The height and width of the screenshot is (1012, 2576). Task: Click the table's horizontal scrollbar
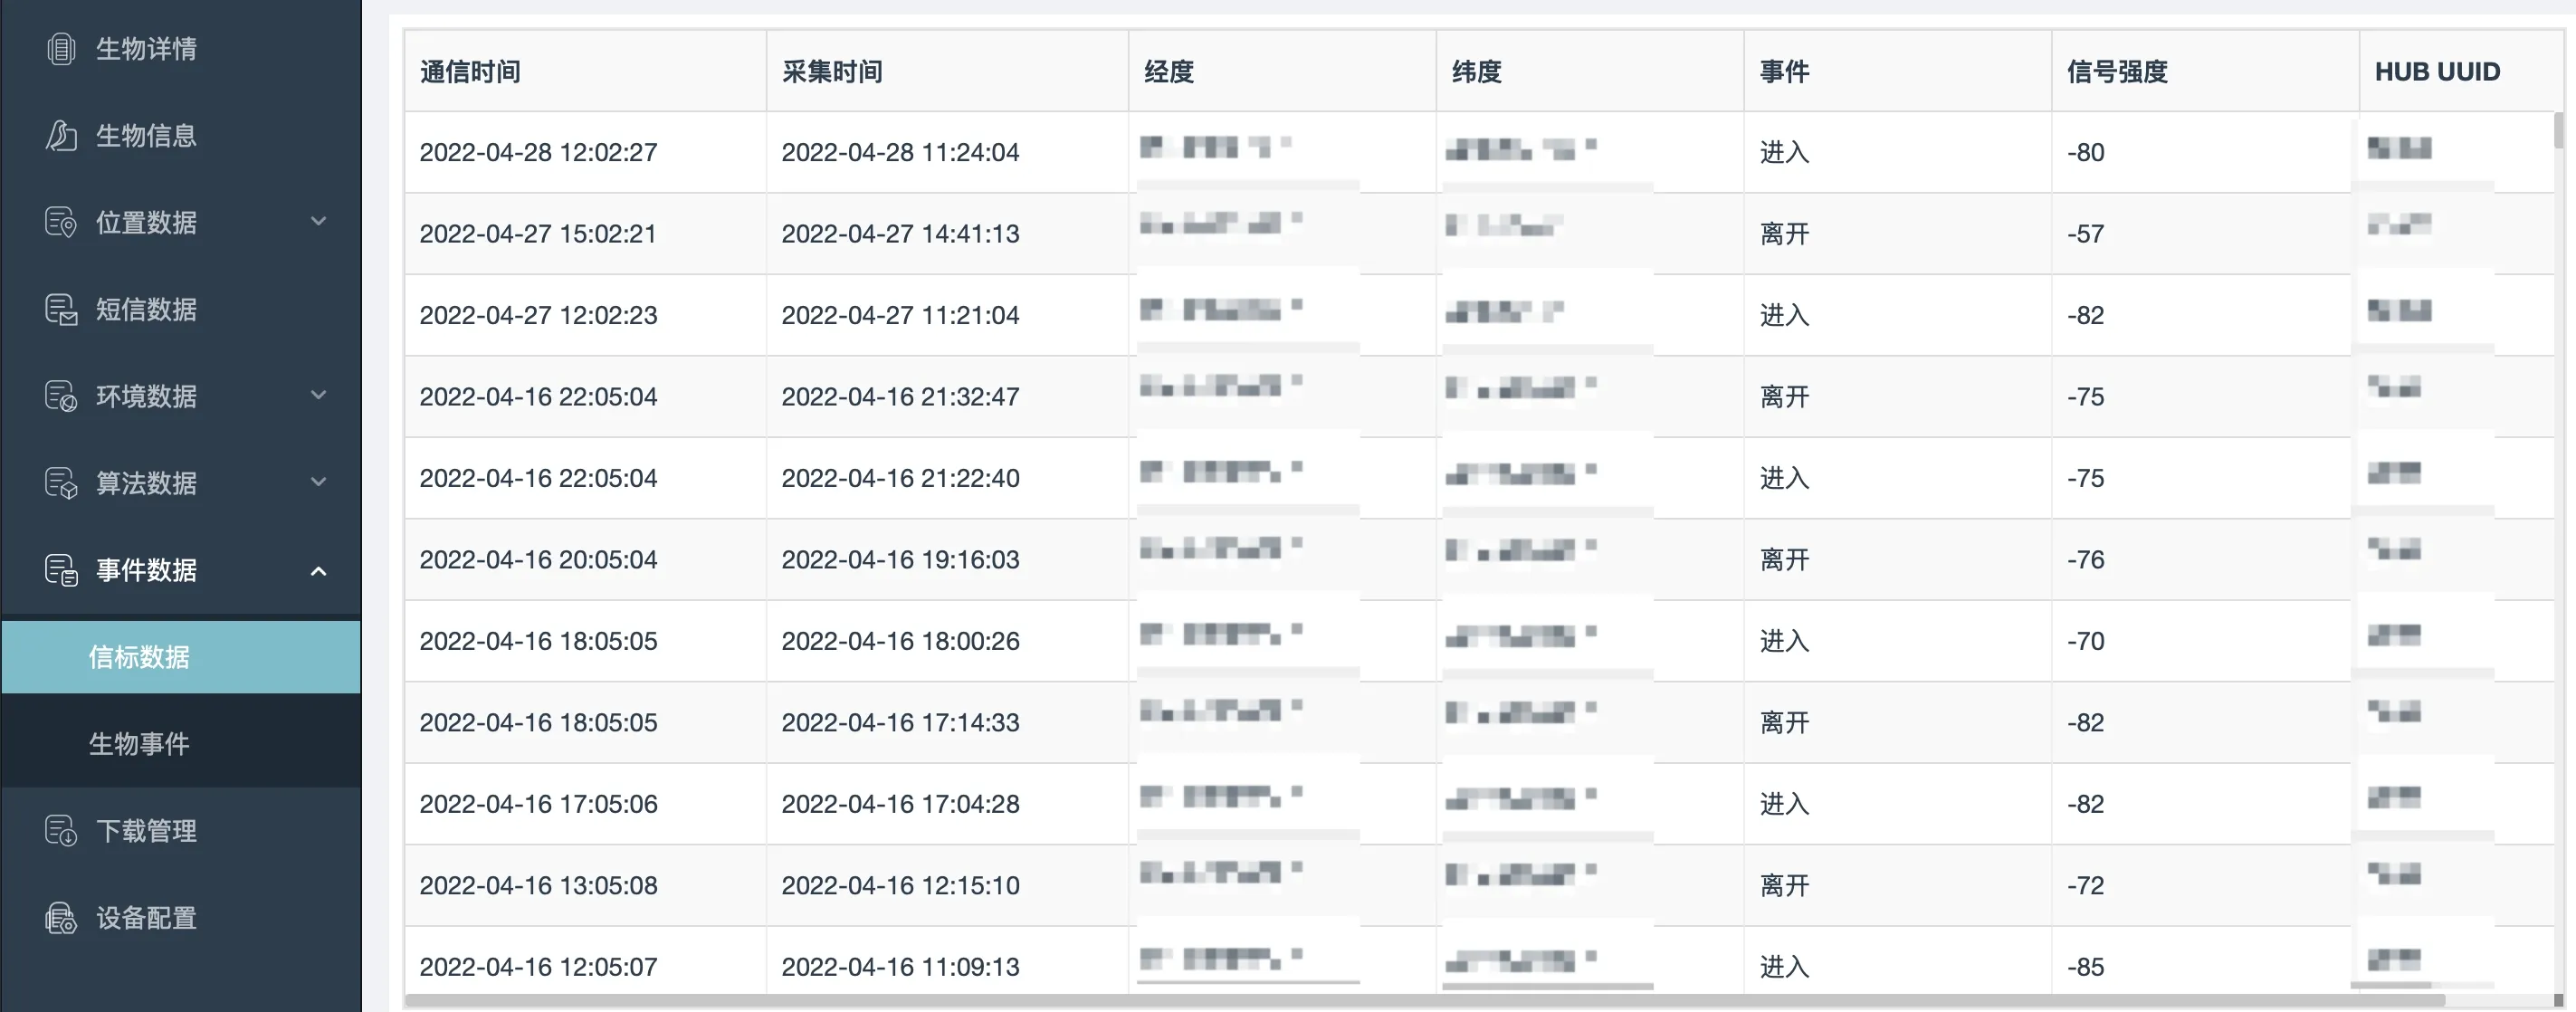click(x=1400, y=1000)
